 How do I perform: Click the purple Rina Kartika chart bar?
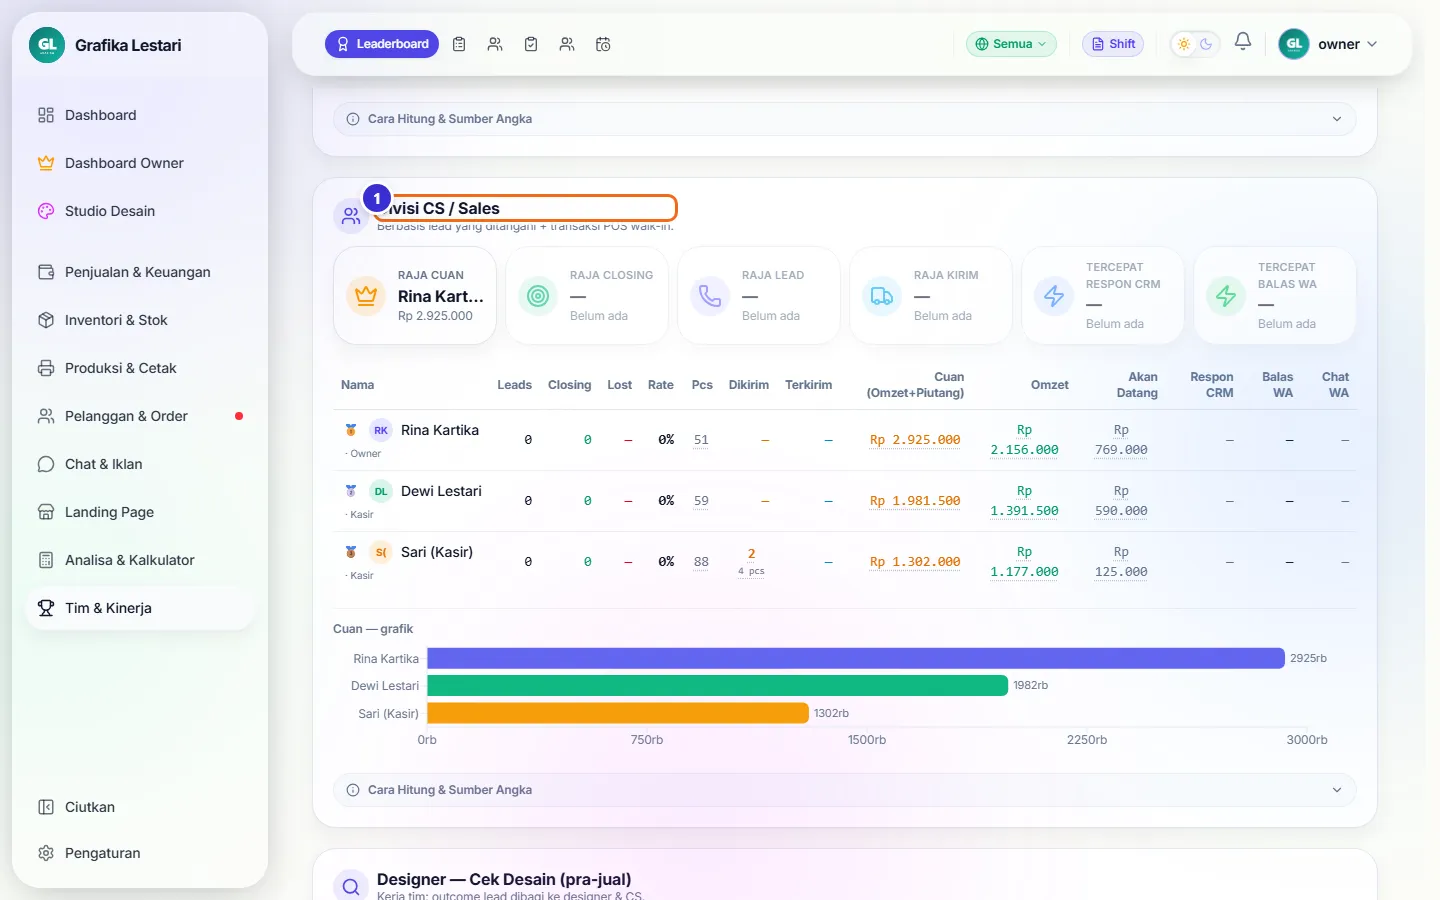tap(856, 658)
